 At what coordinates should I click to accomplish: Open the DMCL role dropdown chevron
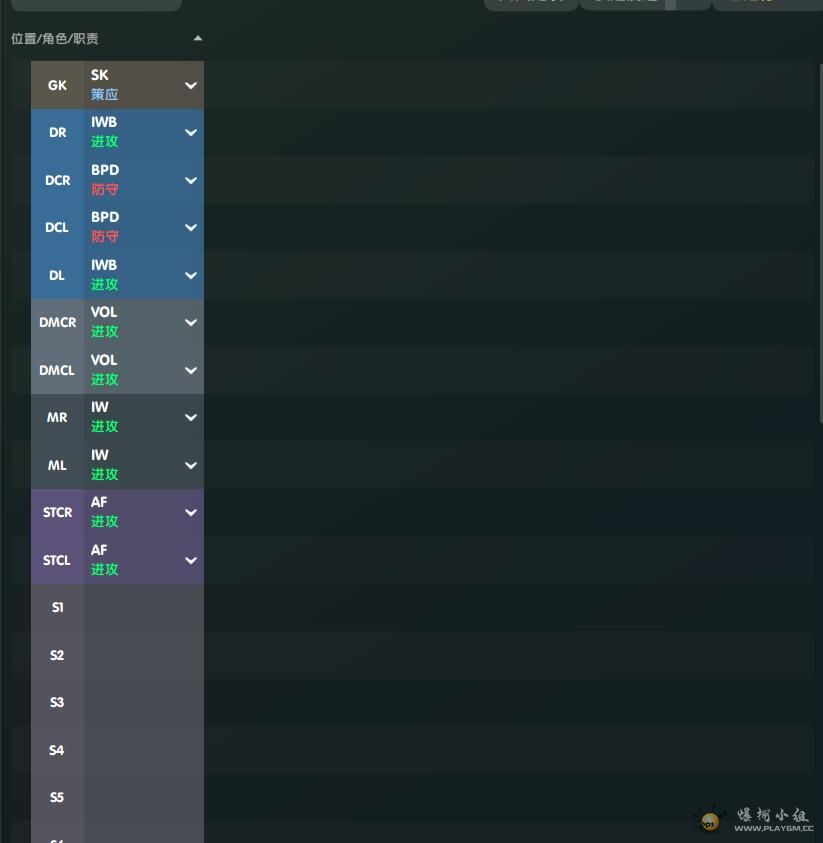click(191, 370)
